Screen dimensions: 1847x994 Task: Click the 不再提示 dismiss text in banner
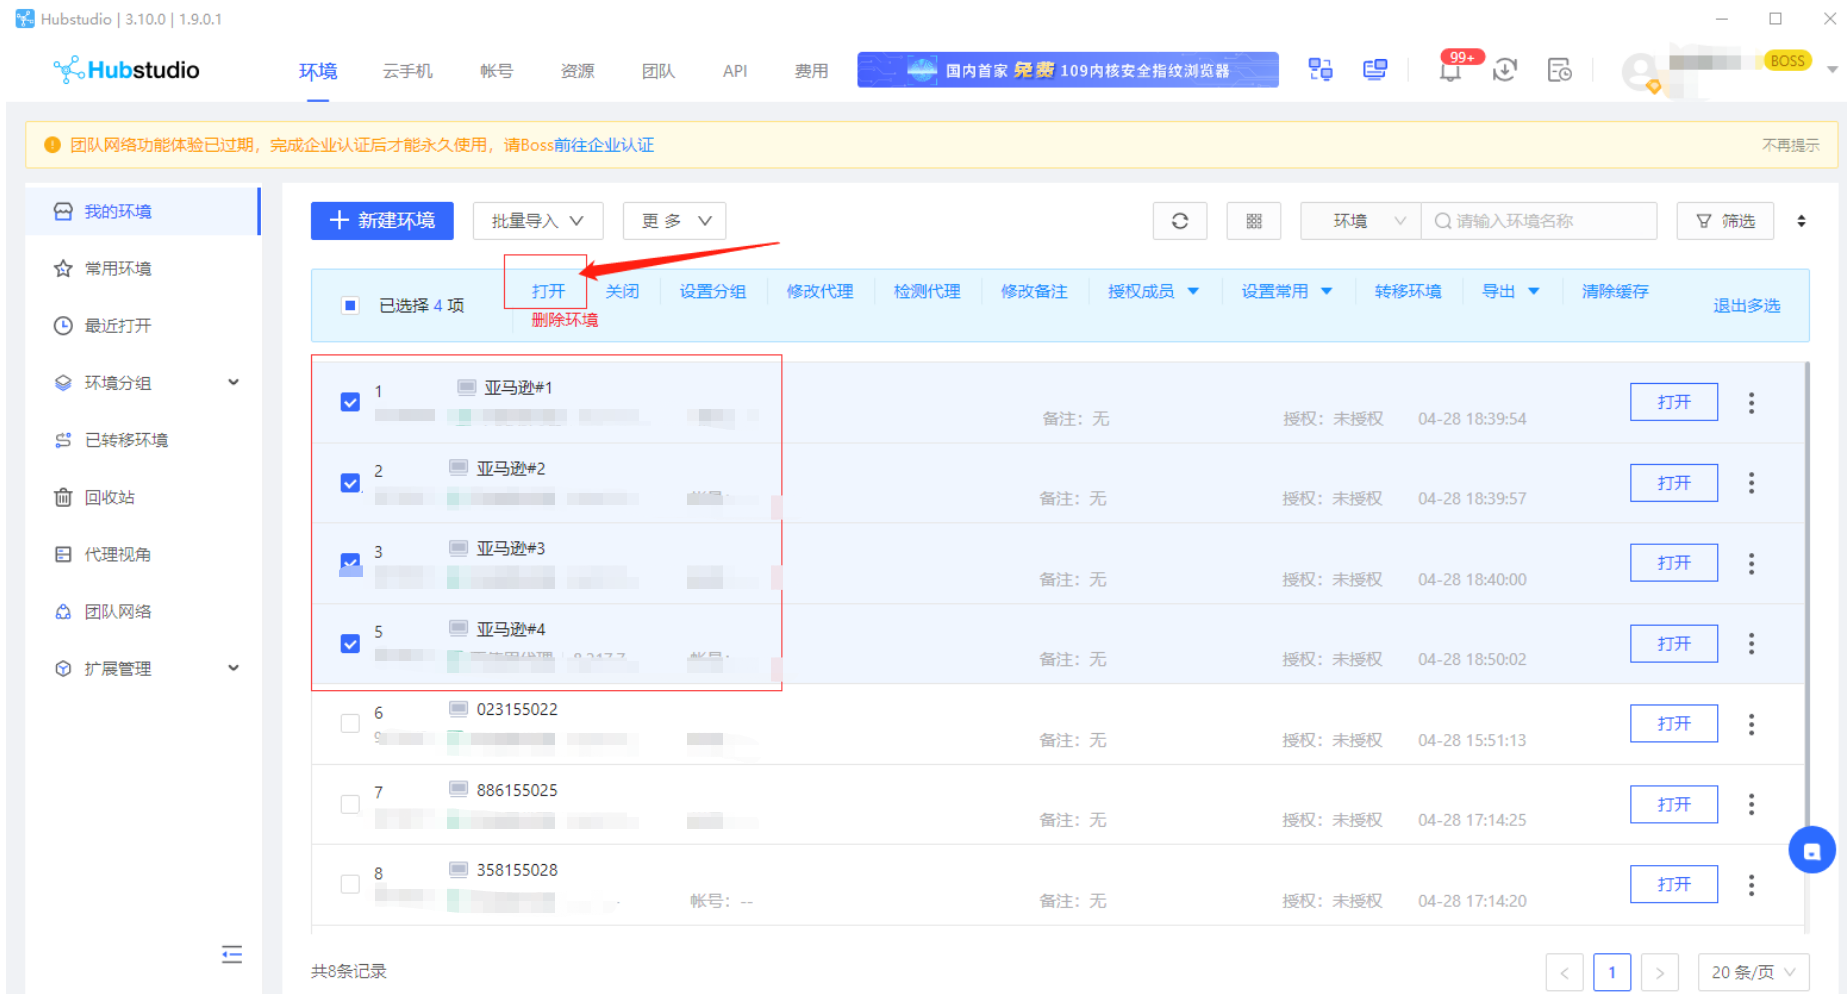[1791, 145]
